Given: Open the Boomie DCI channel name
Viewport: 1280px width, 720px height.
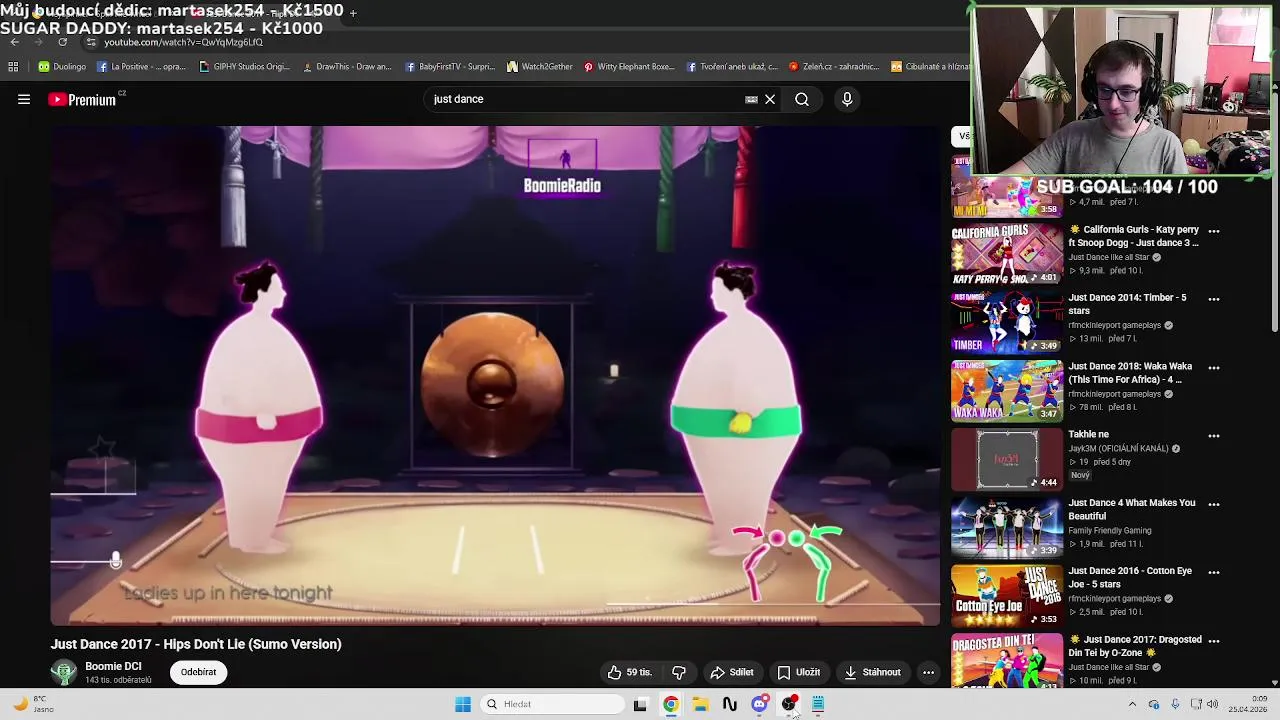Looking at the screenshot, I should (113, 666).
